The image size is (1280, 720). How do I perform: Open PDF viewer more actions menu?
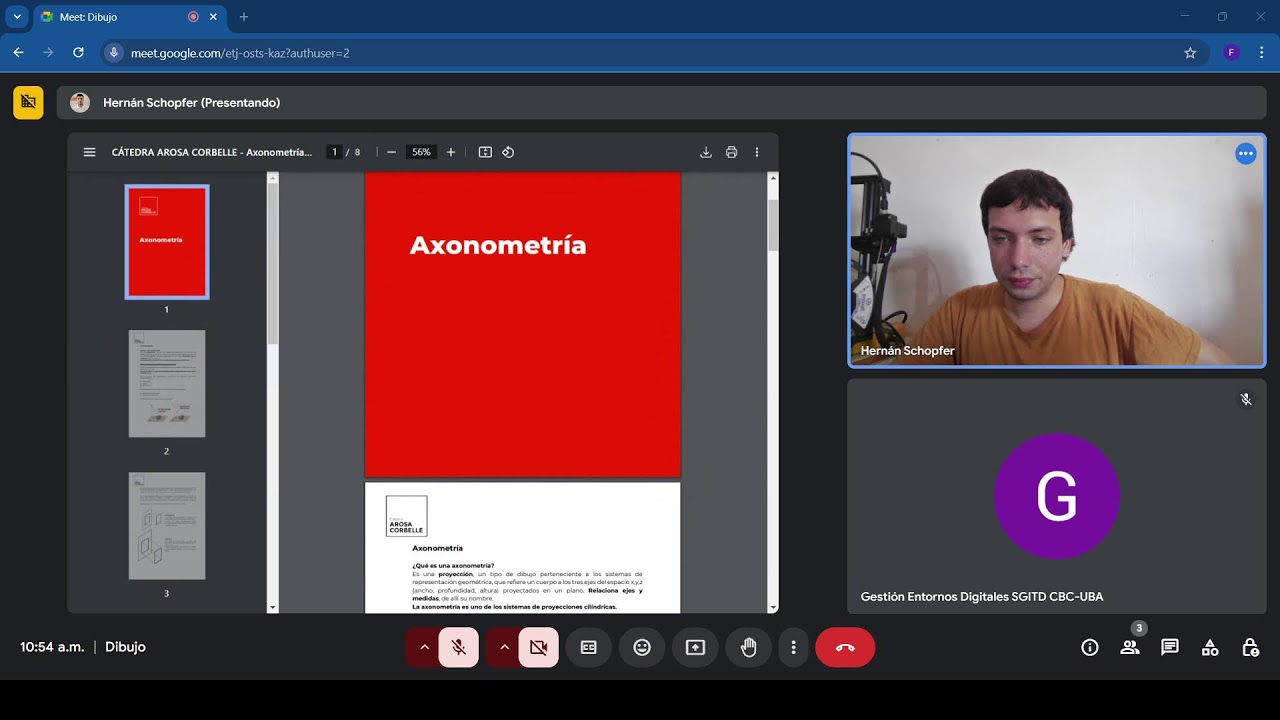coord(757,152)
